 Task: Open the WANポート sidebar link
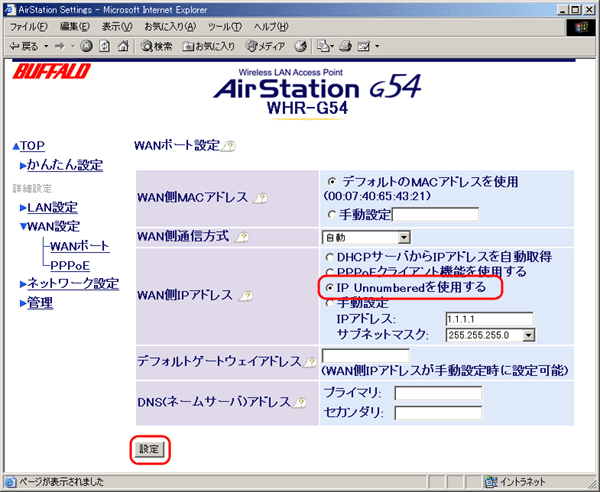pos(80,246)
